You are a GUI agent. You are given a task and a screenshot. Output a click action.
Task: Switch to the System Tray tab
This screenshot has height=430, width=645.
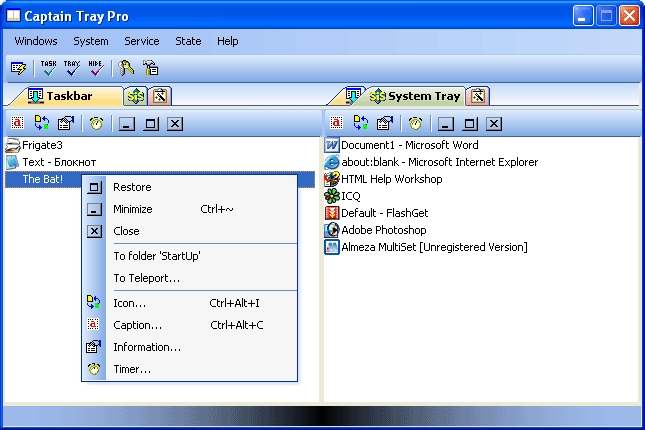[414, 97]
